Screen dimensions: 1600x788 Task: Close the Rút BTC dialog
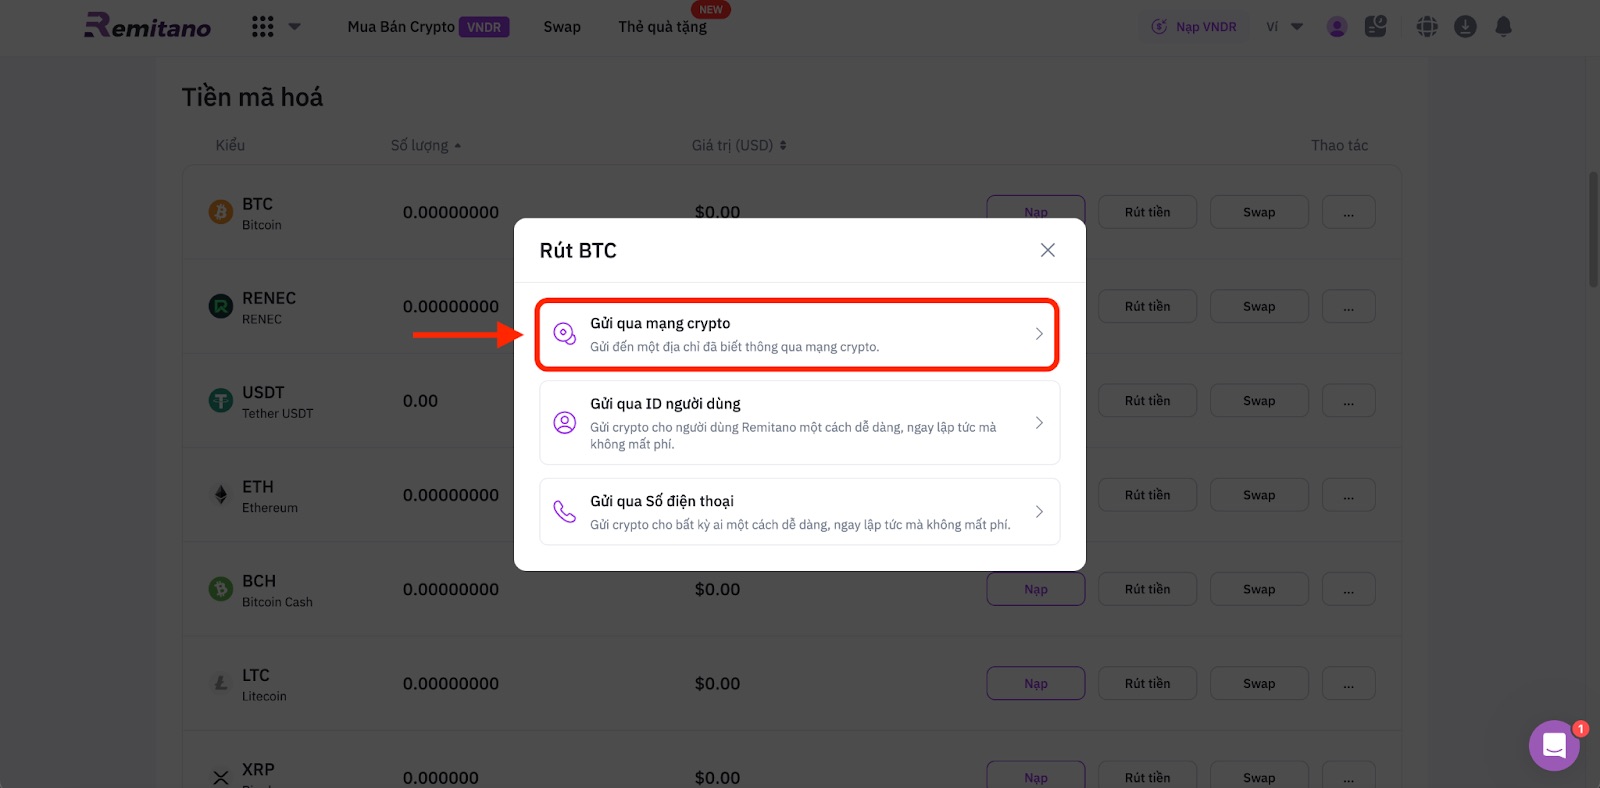(1047, 250)
